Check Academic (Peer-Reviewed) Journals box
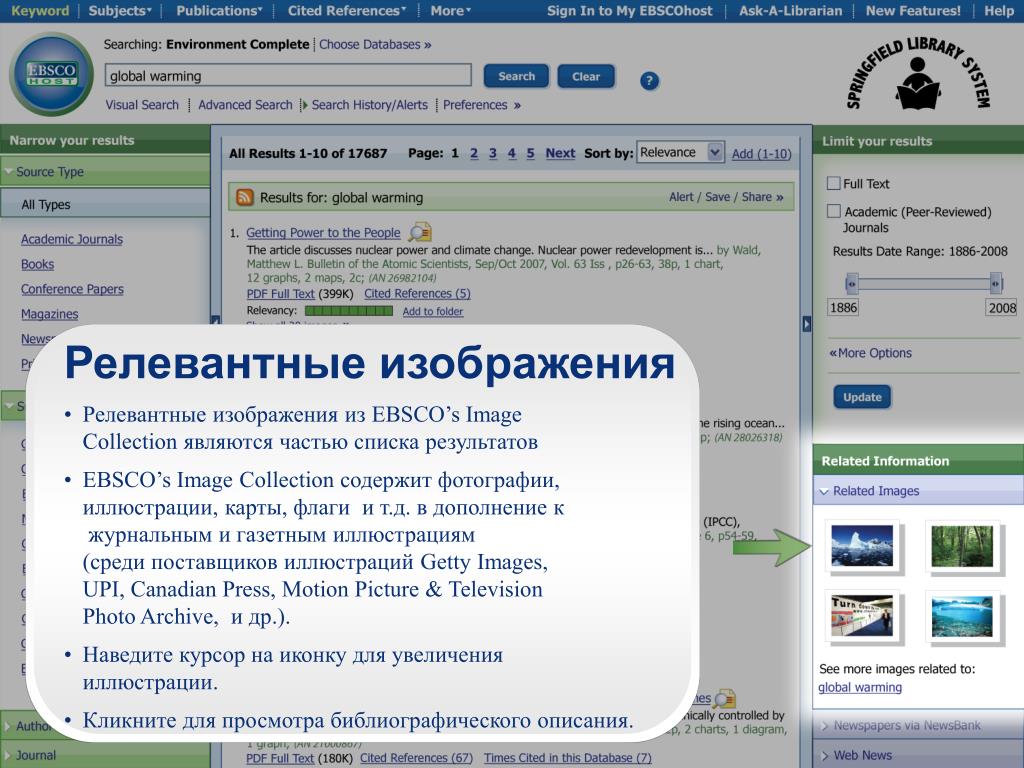The width and height of the screenshot is (1024, 768). pos(833,211)
